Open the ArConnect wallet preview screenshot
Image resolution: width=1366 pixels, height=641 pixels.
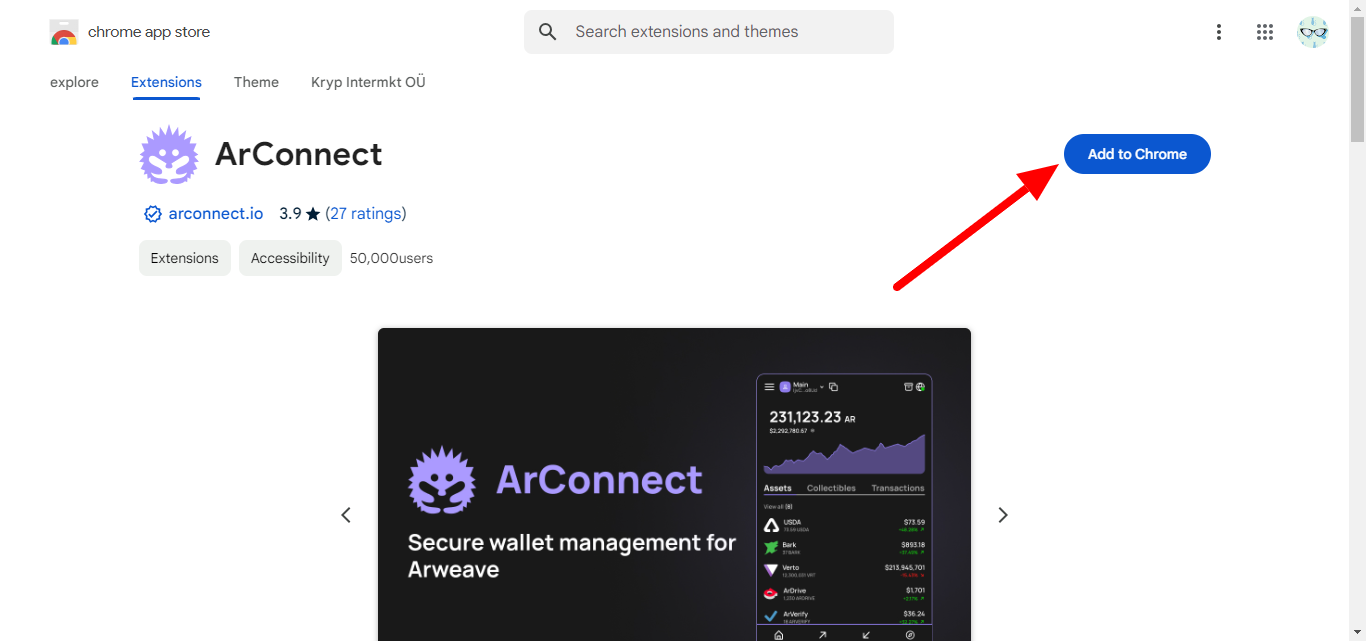674,485
